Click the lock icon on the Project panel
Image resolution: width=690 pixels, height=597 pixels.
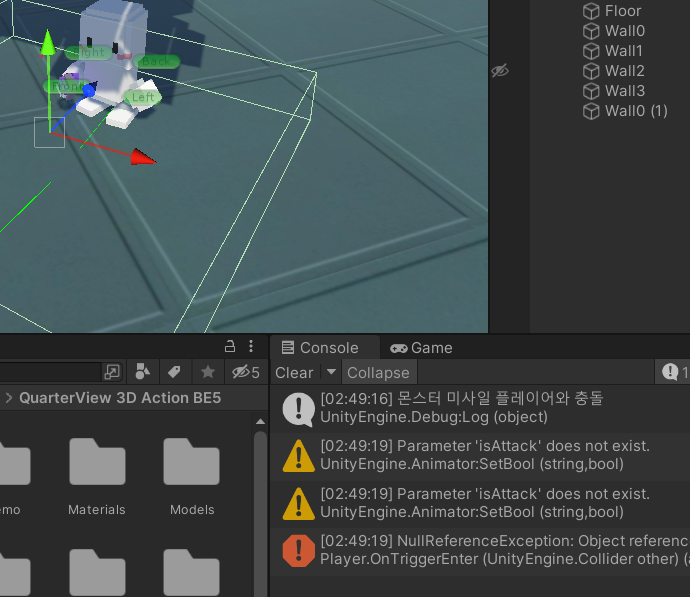click(230, 346)
